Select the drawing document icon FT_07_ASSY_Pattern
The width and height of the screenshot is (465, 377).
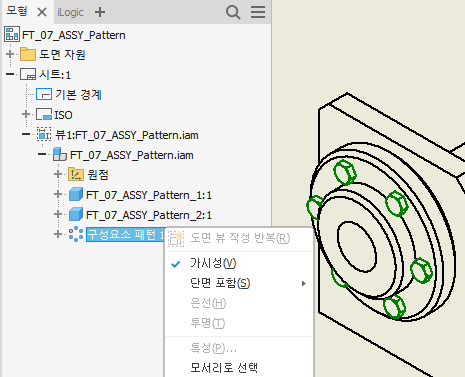pyautogui.click(x=12, y=35)
